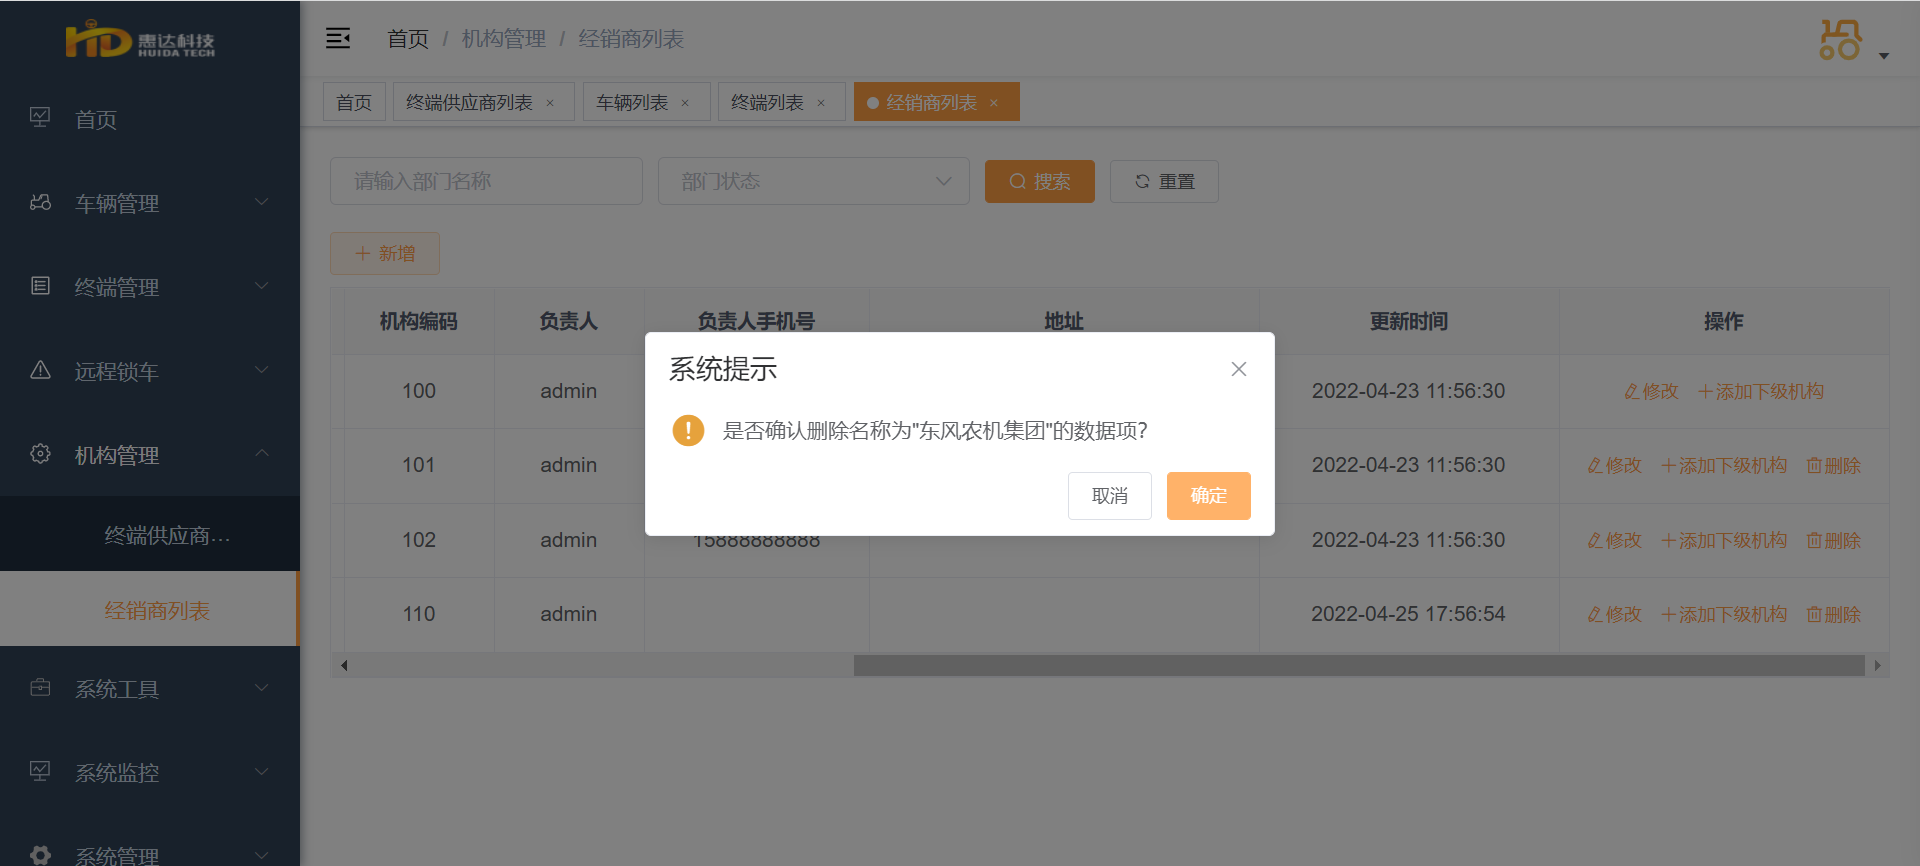
Task: Click the 重置 button
Action: 1164,181
